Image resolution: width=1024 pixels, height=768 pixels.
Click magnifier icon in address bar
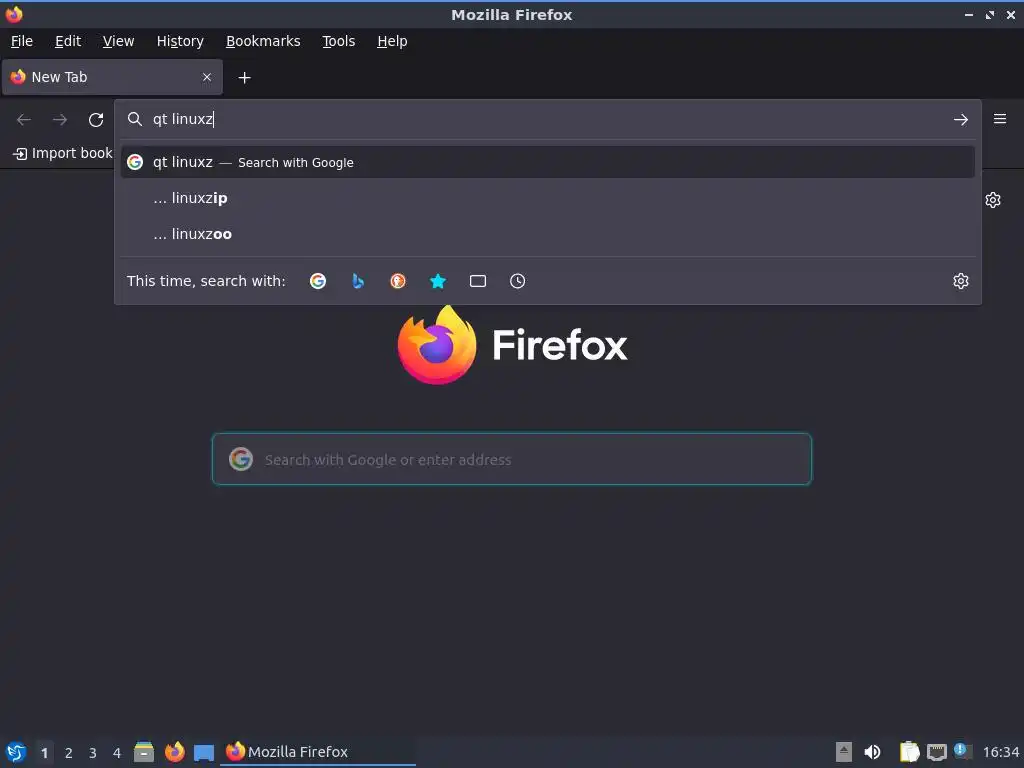tap(135, 119)
